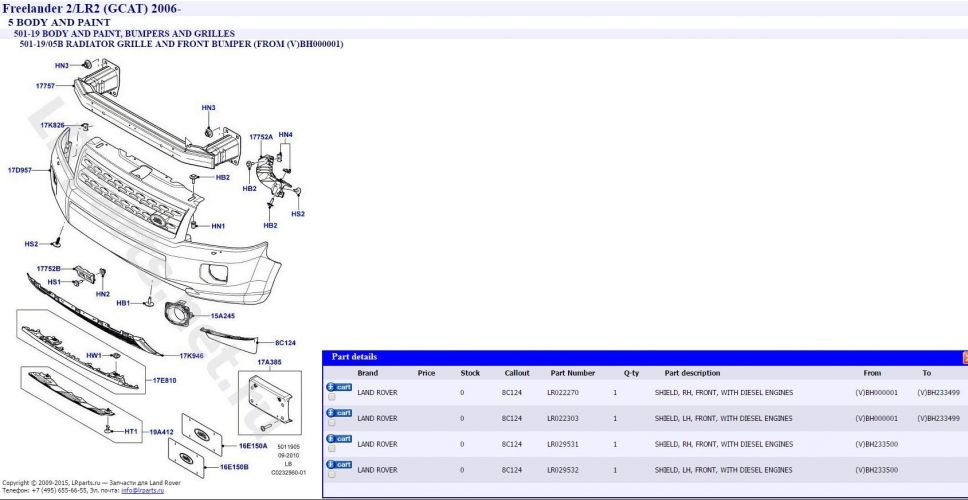The image size is (968, 500).
Task: Select callout 15A245 on the diagram
Action: pyautogui.click(x=223, y=316)
